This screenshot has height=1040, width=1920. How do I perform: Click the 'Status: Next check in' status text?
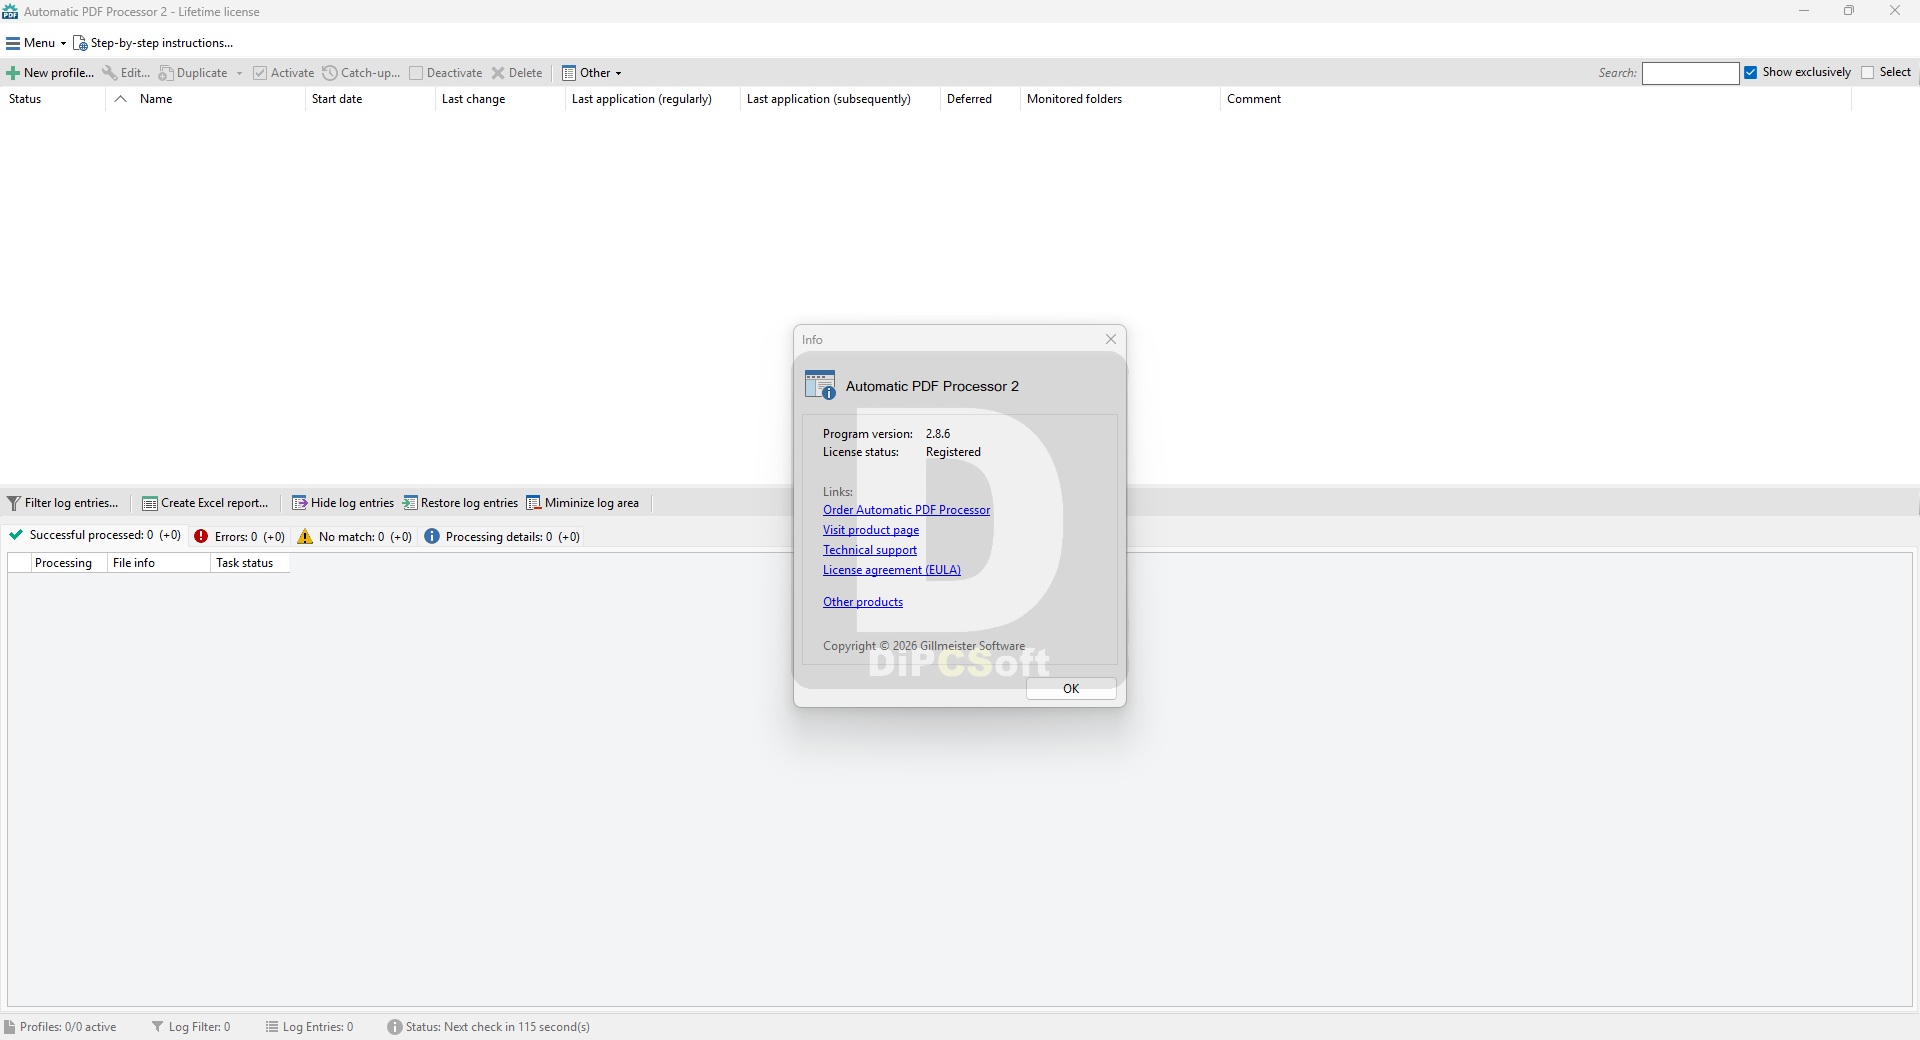[498, 1027]
